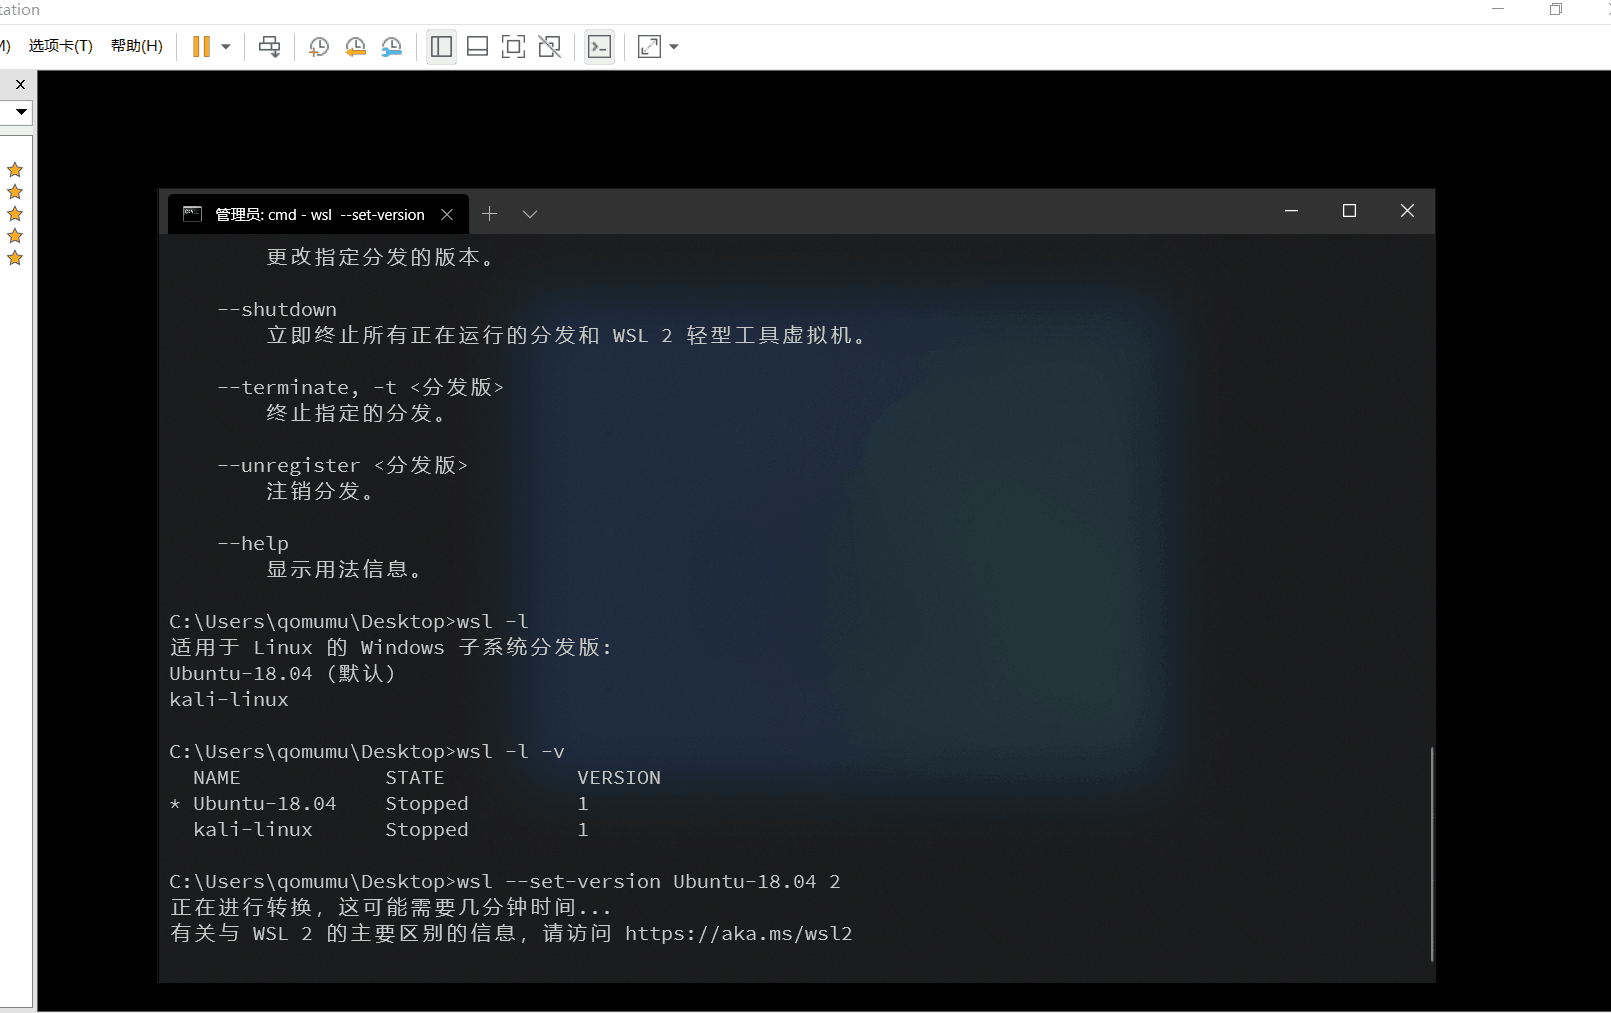Click the terminal tab's cmd icon
The height and width of the screenshot is (1013, 1611).
[x=192, y=214]
